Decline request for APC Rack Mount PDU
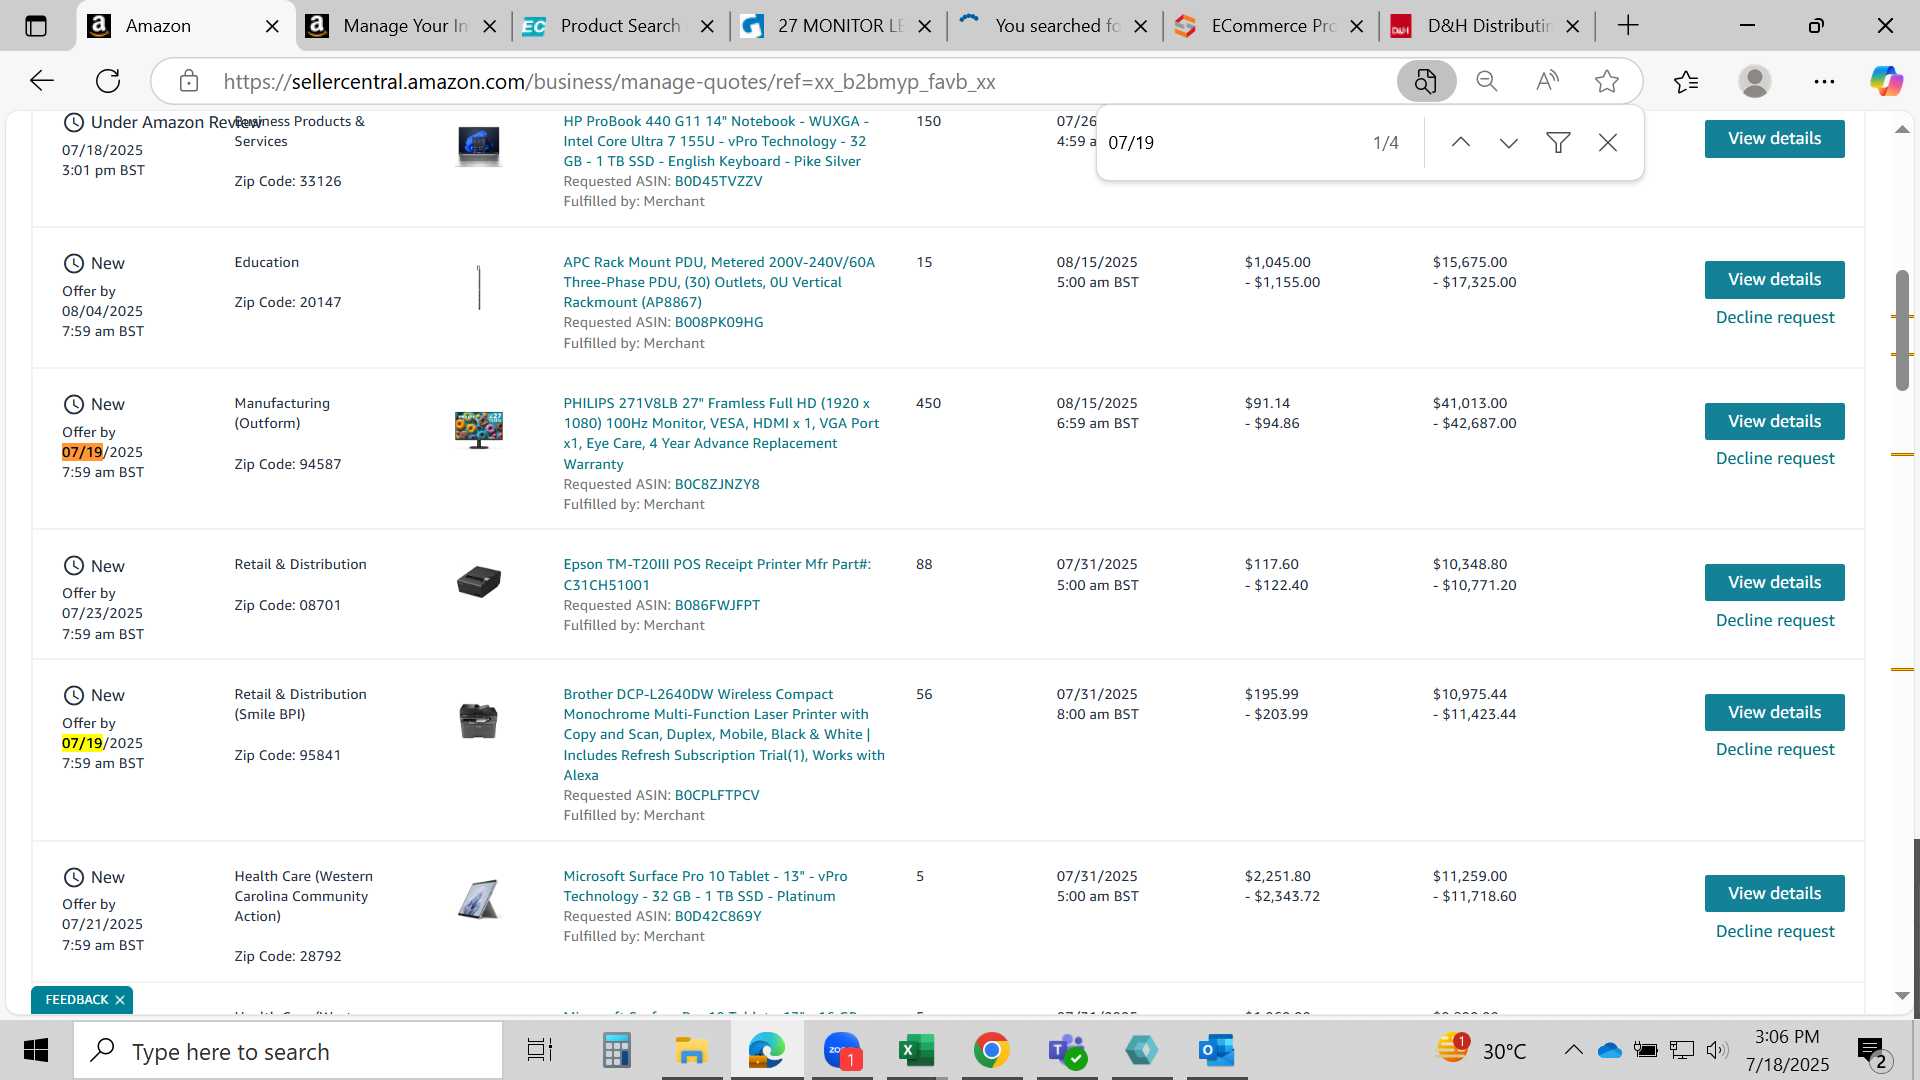The width and height of the screenshot is (1920, 1080). pyautogui.click(x=1775, y=318)
